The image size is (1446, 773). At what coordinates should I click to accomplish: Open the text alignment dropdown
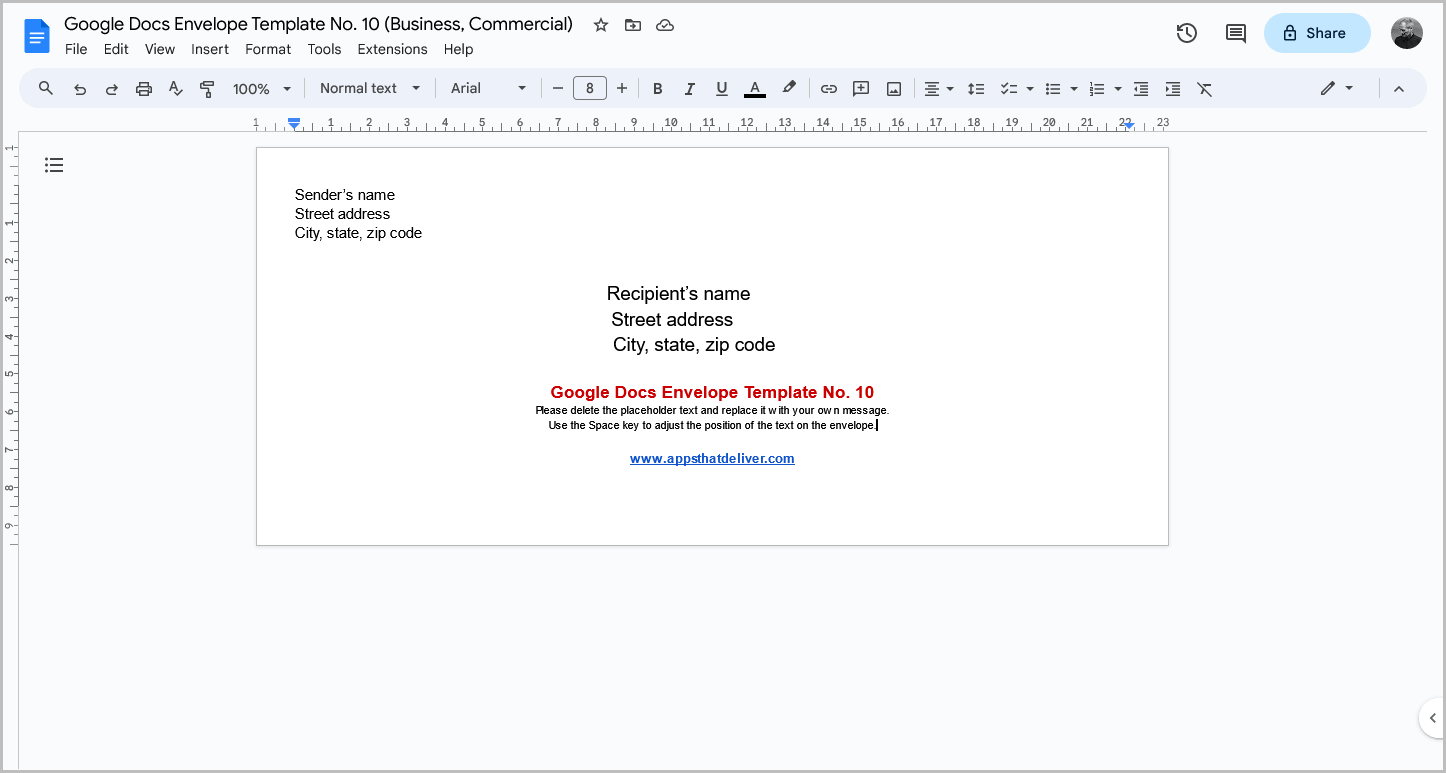tap(938, 89)
